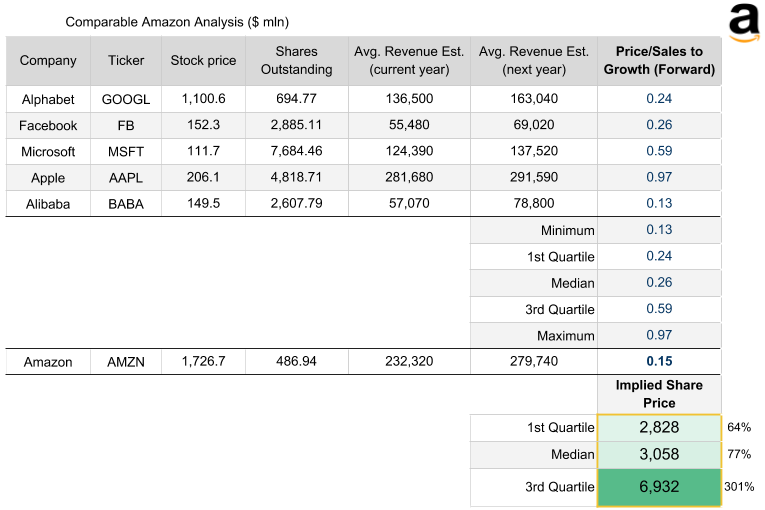The height and width of the screenshot is (510, 765).
Task: Select the light green 2,828 cell
Action: click(659, 428)
